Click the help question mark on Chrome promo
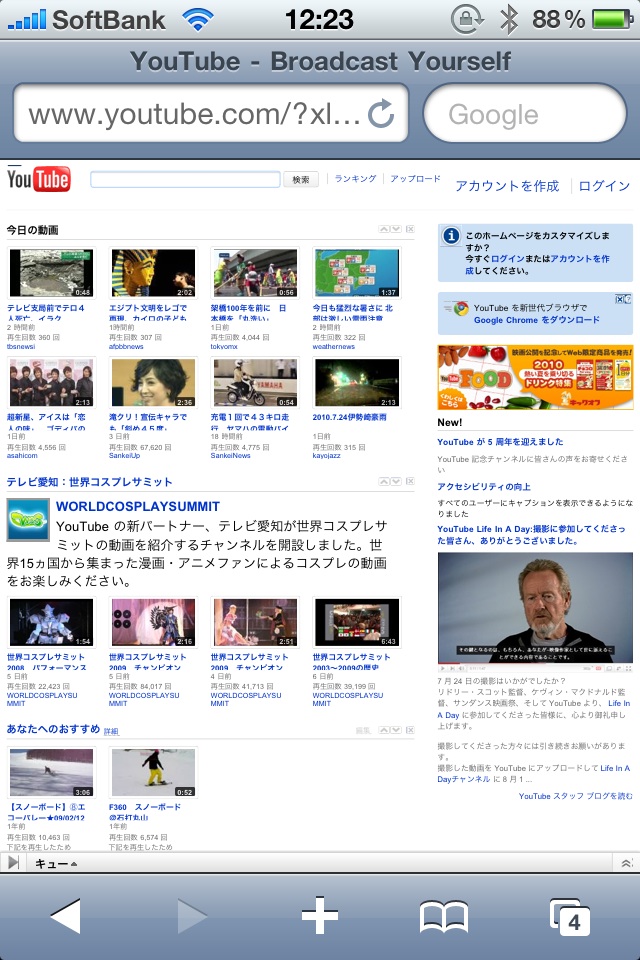Viewport: 640px width, 960px height. pos(627,299)
